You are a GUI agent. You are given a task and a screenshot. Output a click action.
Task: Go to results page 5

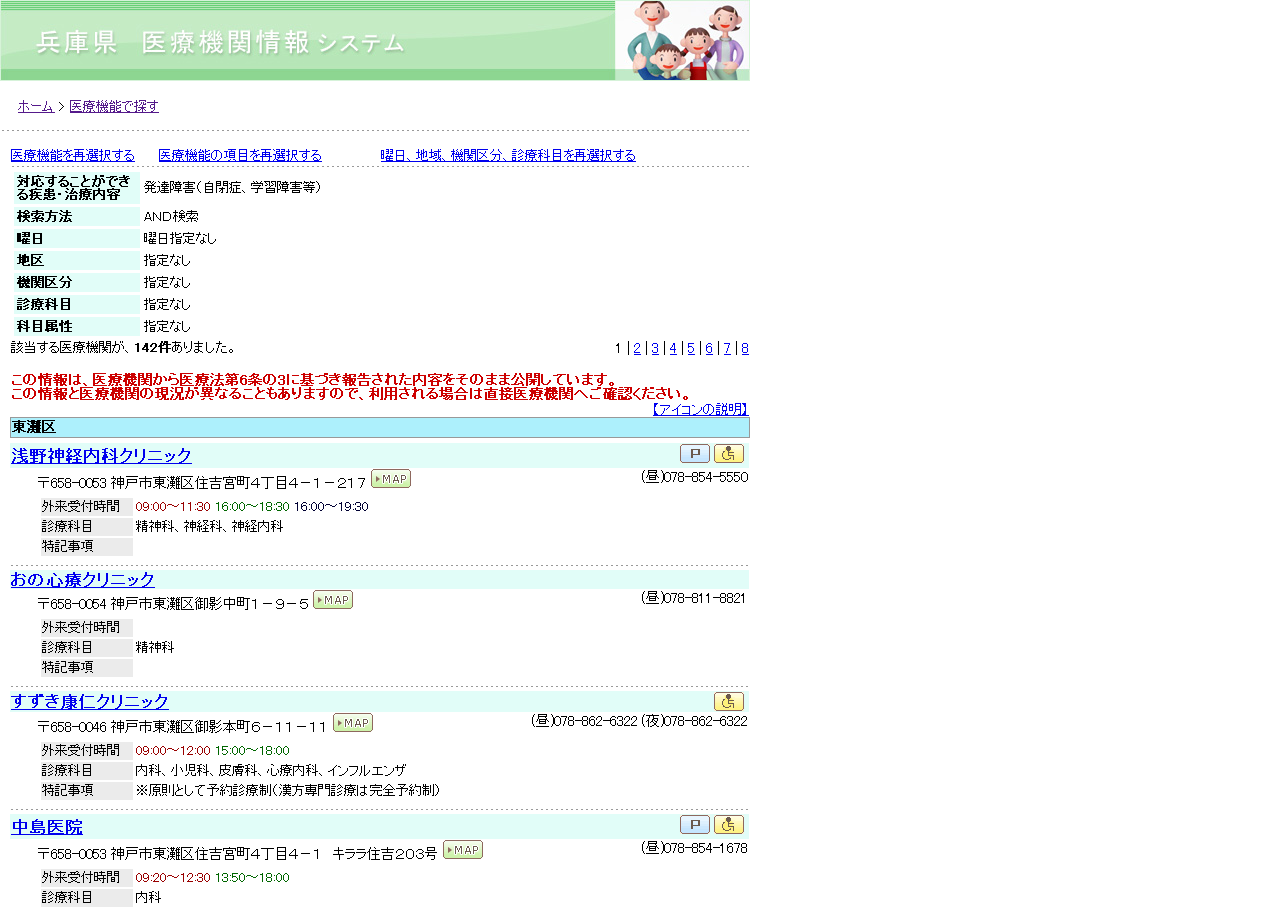691,348
